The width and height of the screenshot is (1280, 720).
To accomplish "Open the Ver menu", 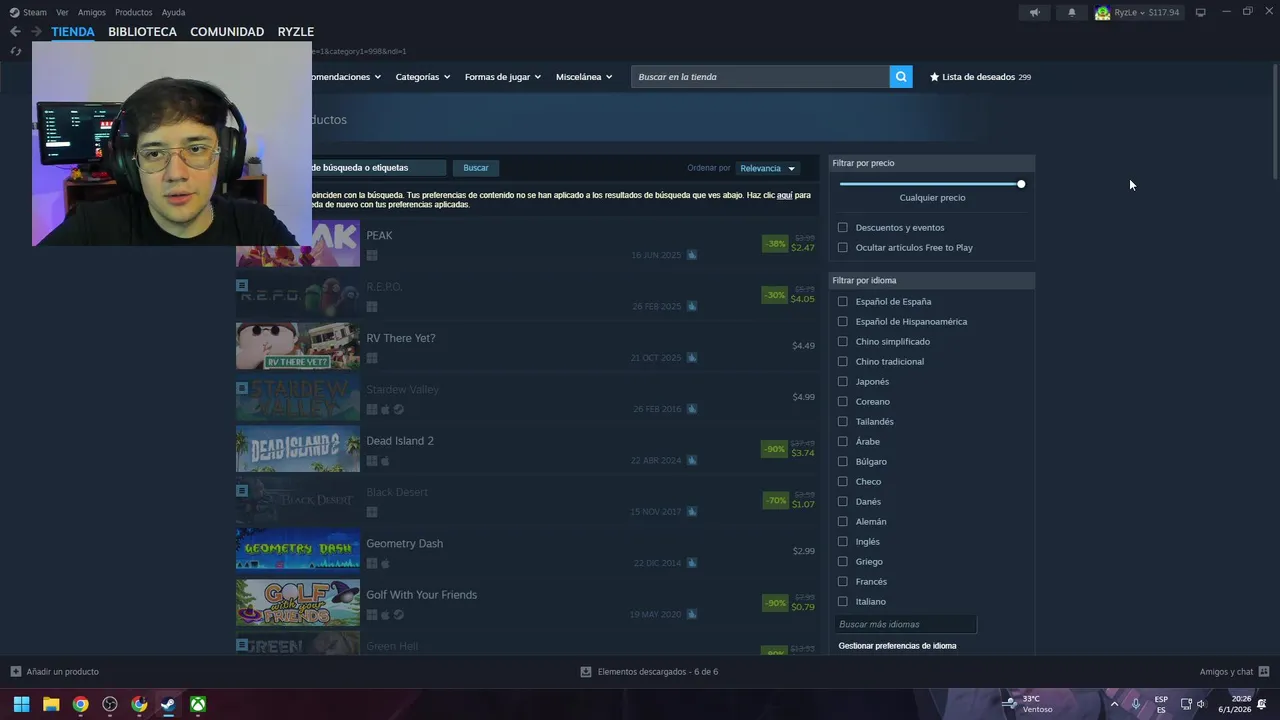I will point(62,13).
